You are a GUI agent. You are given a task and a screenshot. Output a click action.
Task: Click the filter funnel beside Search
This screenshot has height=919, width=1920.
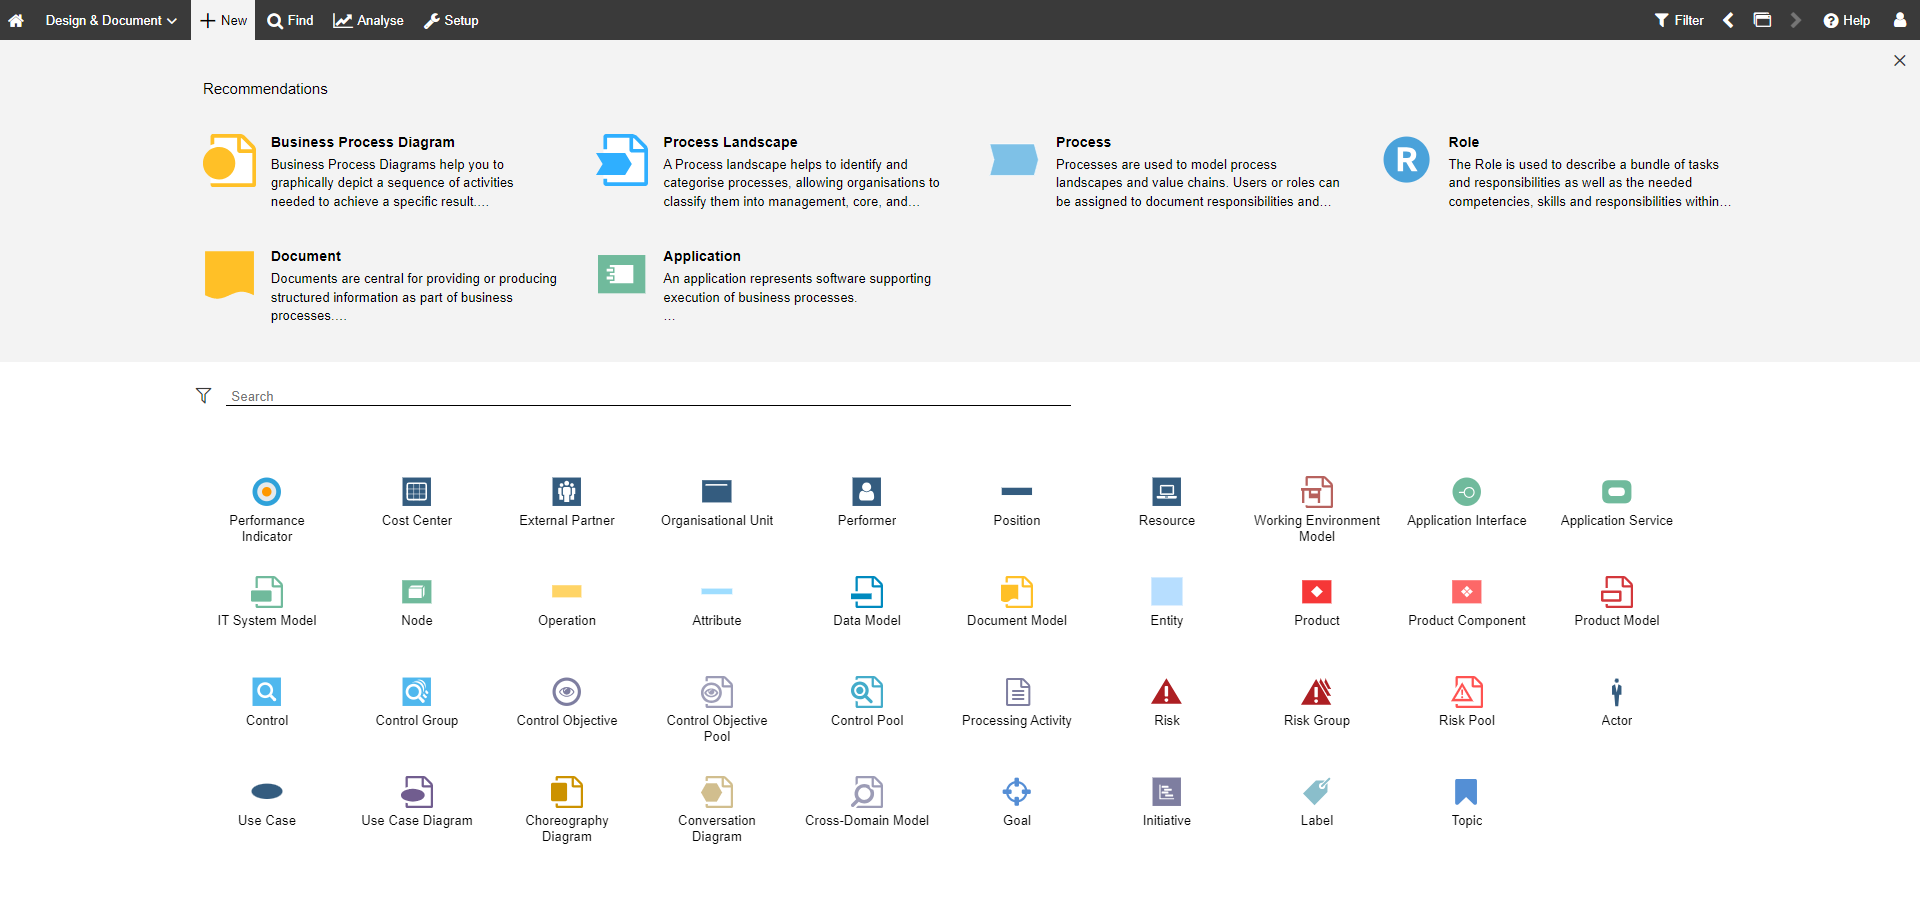(203, 396)
